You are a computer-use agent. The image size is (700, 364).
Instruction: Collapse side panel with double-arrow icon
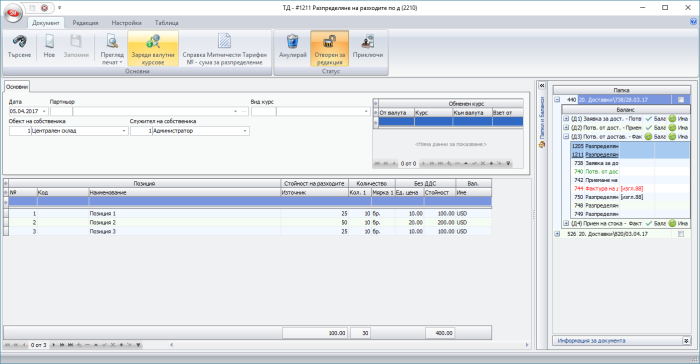coord(542,85)
